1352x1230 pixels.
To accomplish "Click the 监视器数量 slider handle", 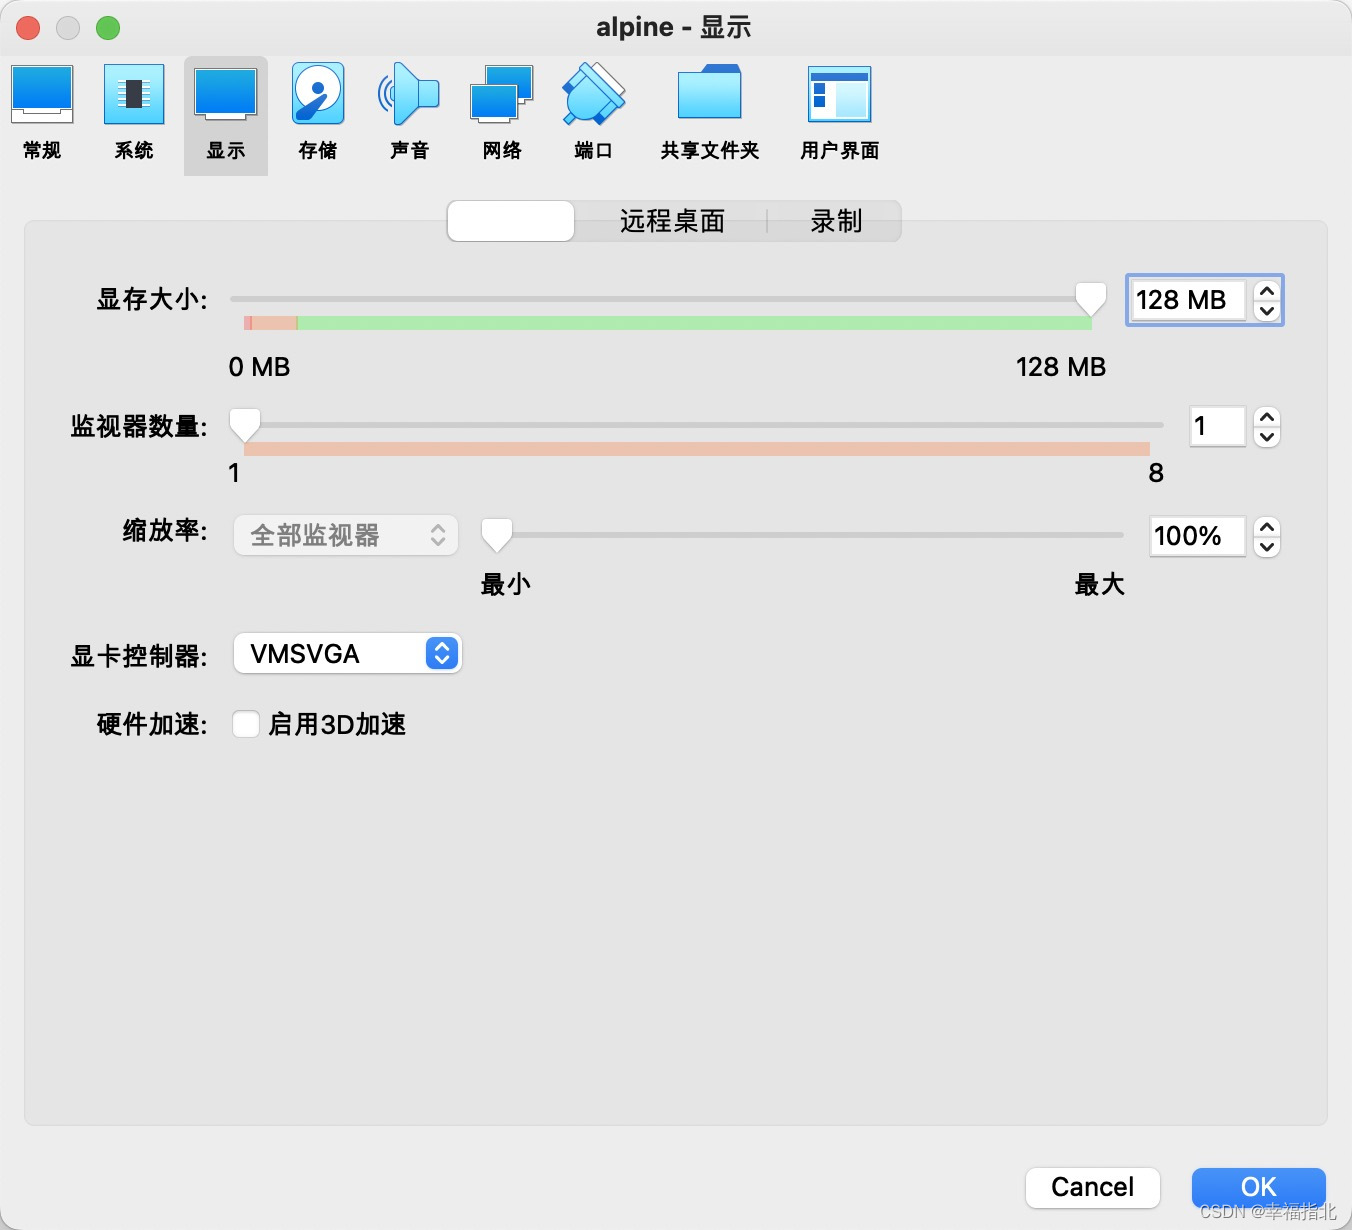I will coord(245,425).
